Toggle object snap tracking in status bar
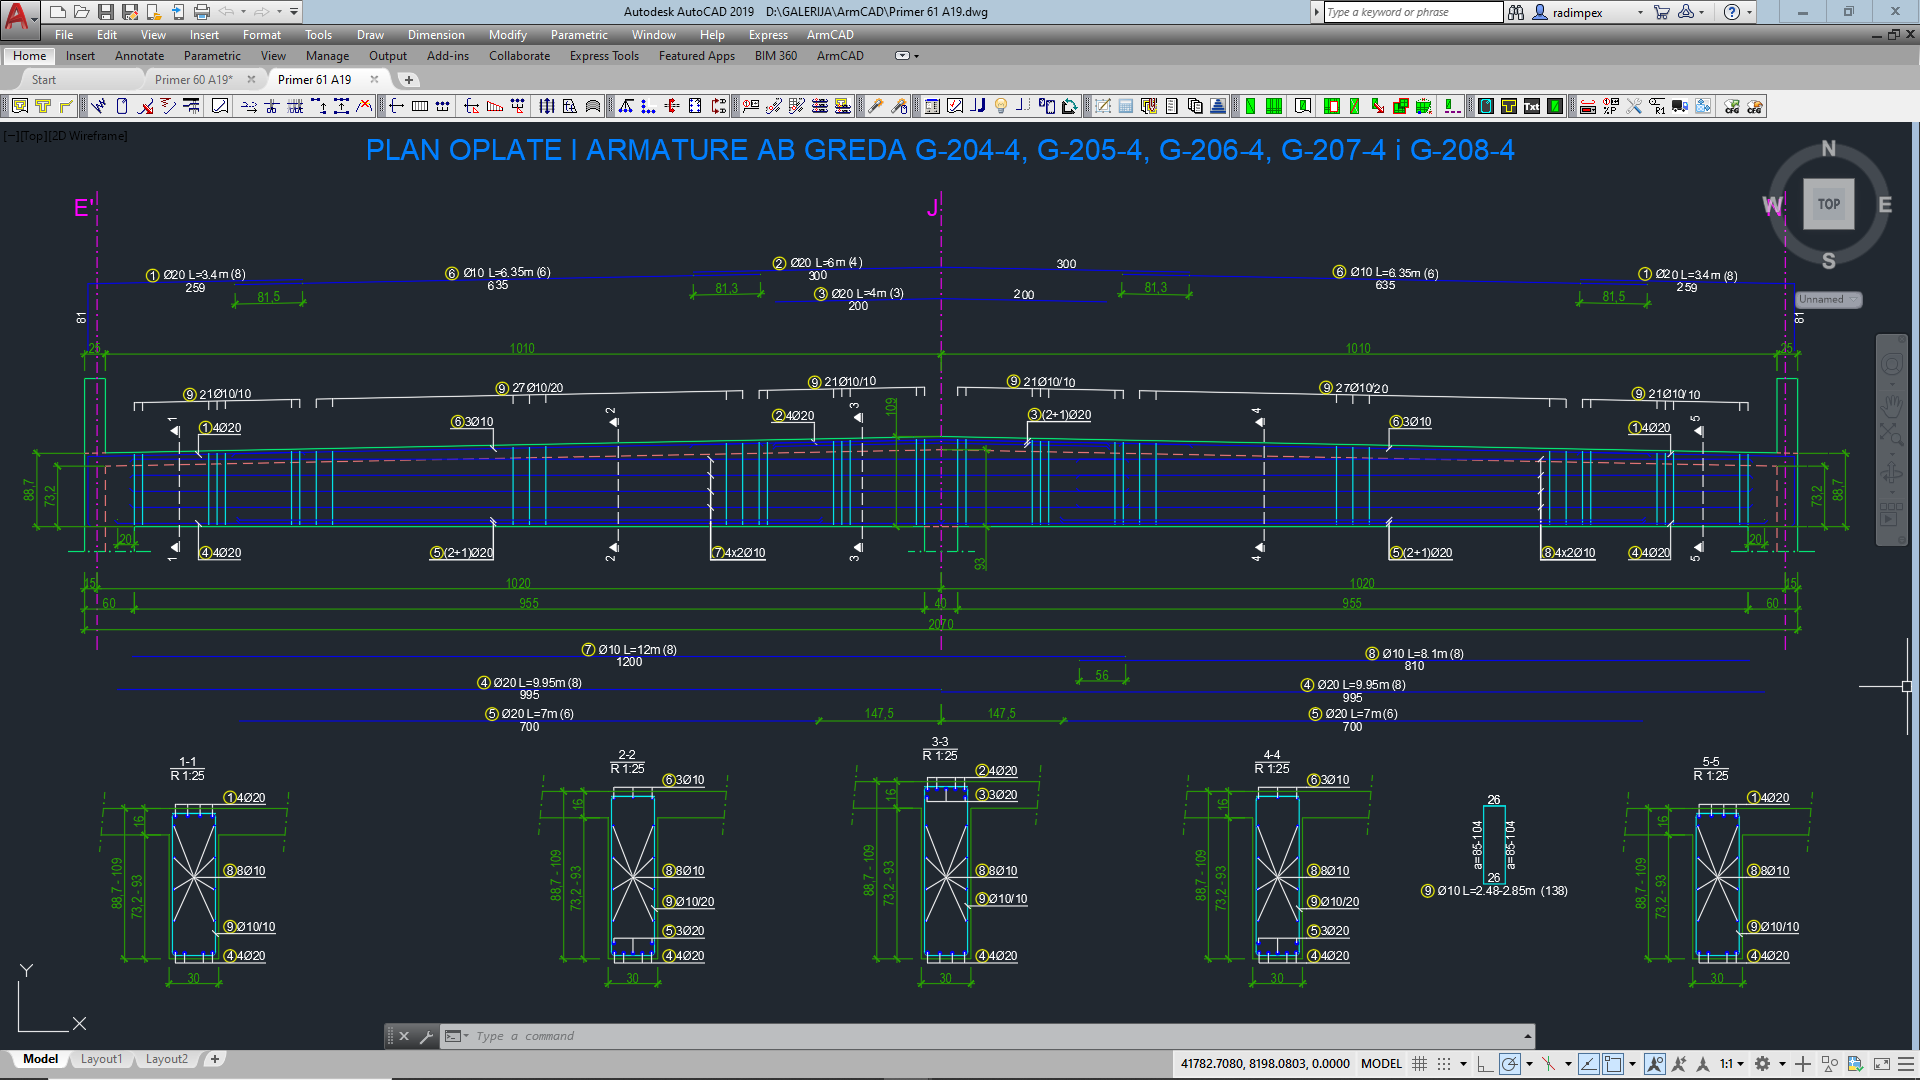This screenshot has width=1920, height=1080. [x=1589, y=1064]
